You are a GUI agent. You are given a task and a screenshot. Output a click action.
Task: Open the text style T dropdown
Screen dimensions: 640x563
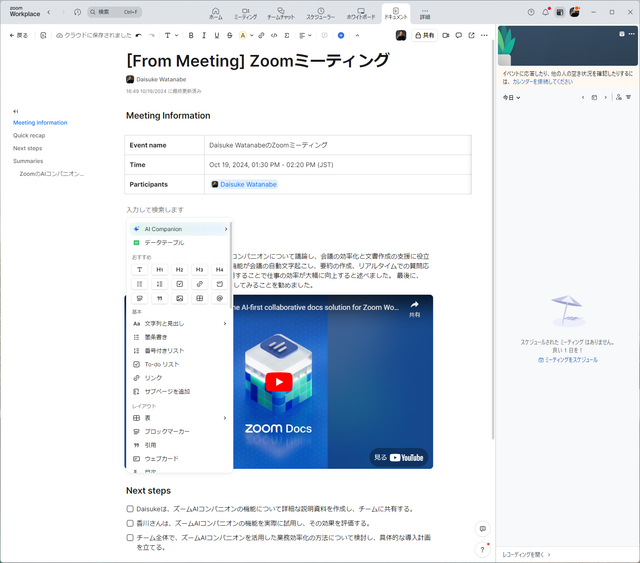[171, 36]
